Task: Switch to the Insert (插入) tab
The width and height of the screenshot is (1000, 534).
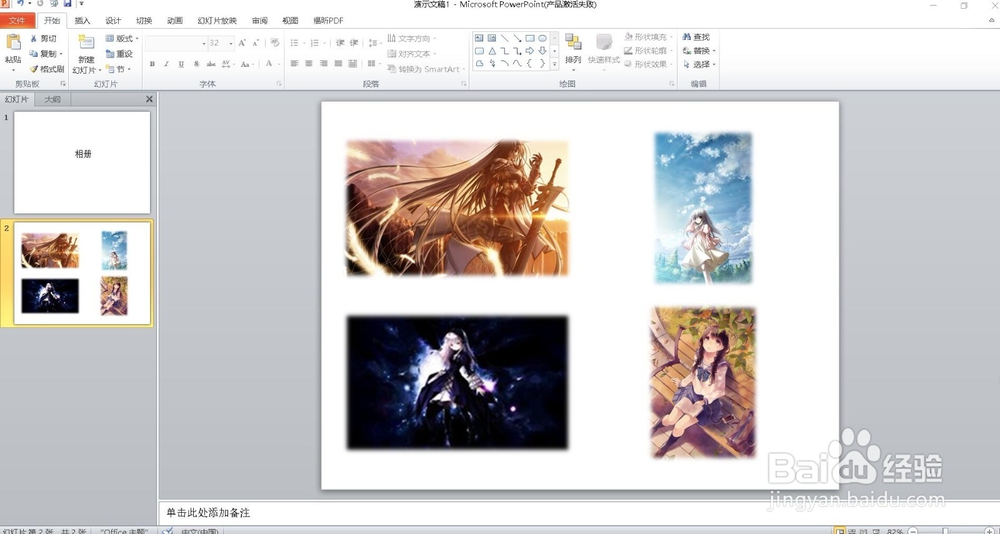Action: click(82, 20)
